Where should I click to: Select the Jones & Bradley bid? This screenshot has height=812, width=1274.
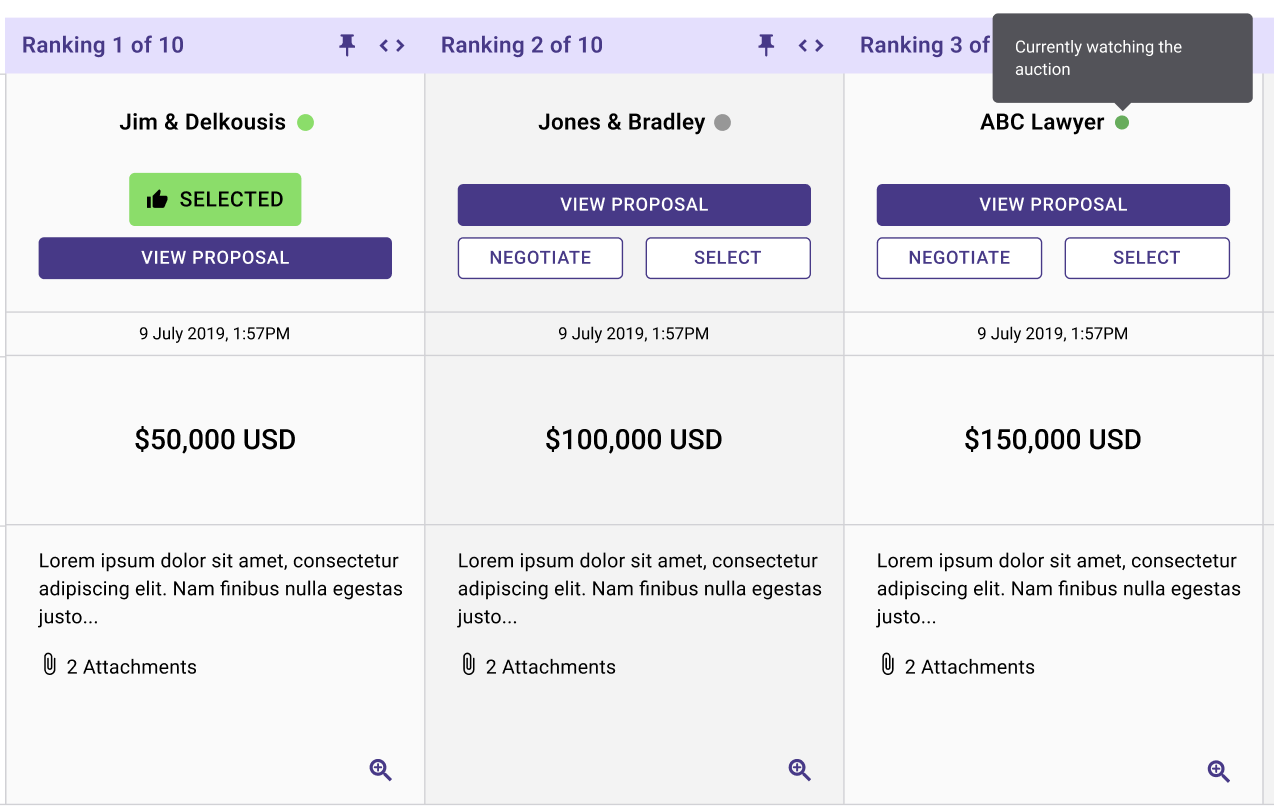[x=728, y=258]
